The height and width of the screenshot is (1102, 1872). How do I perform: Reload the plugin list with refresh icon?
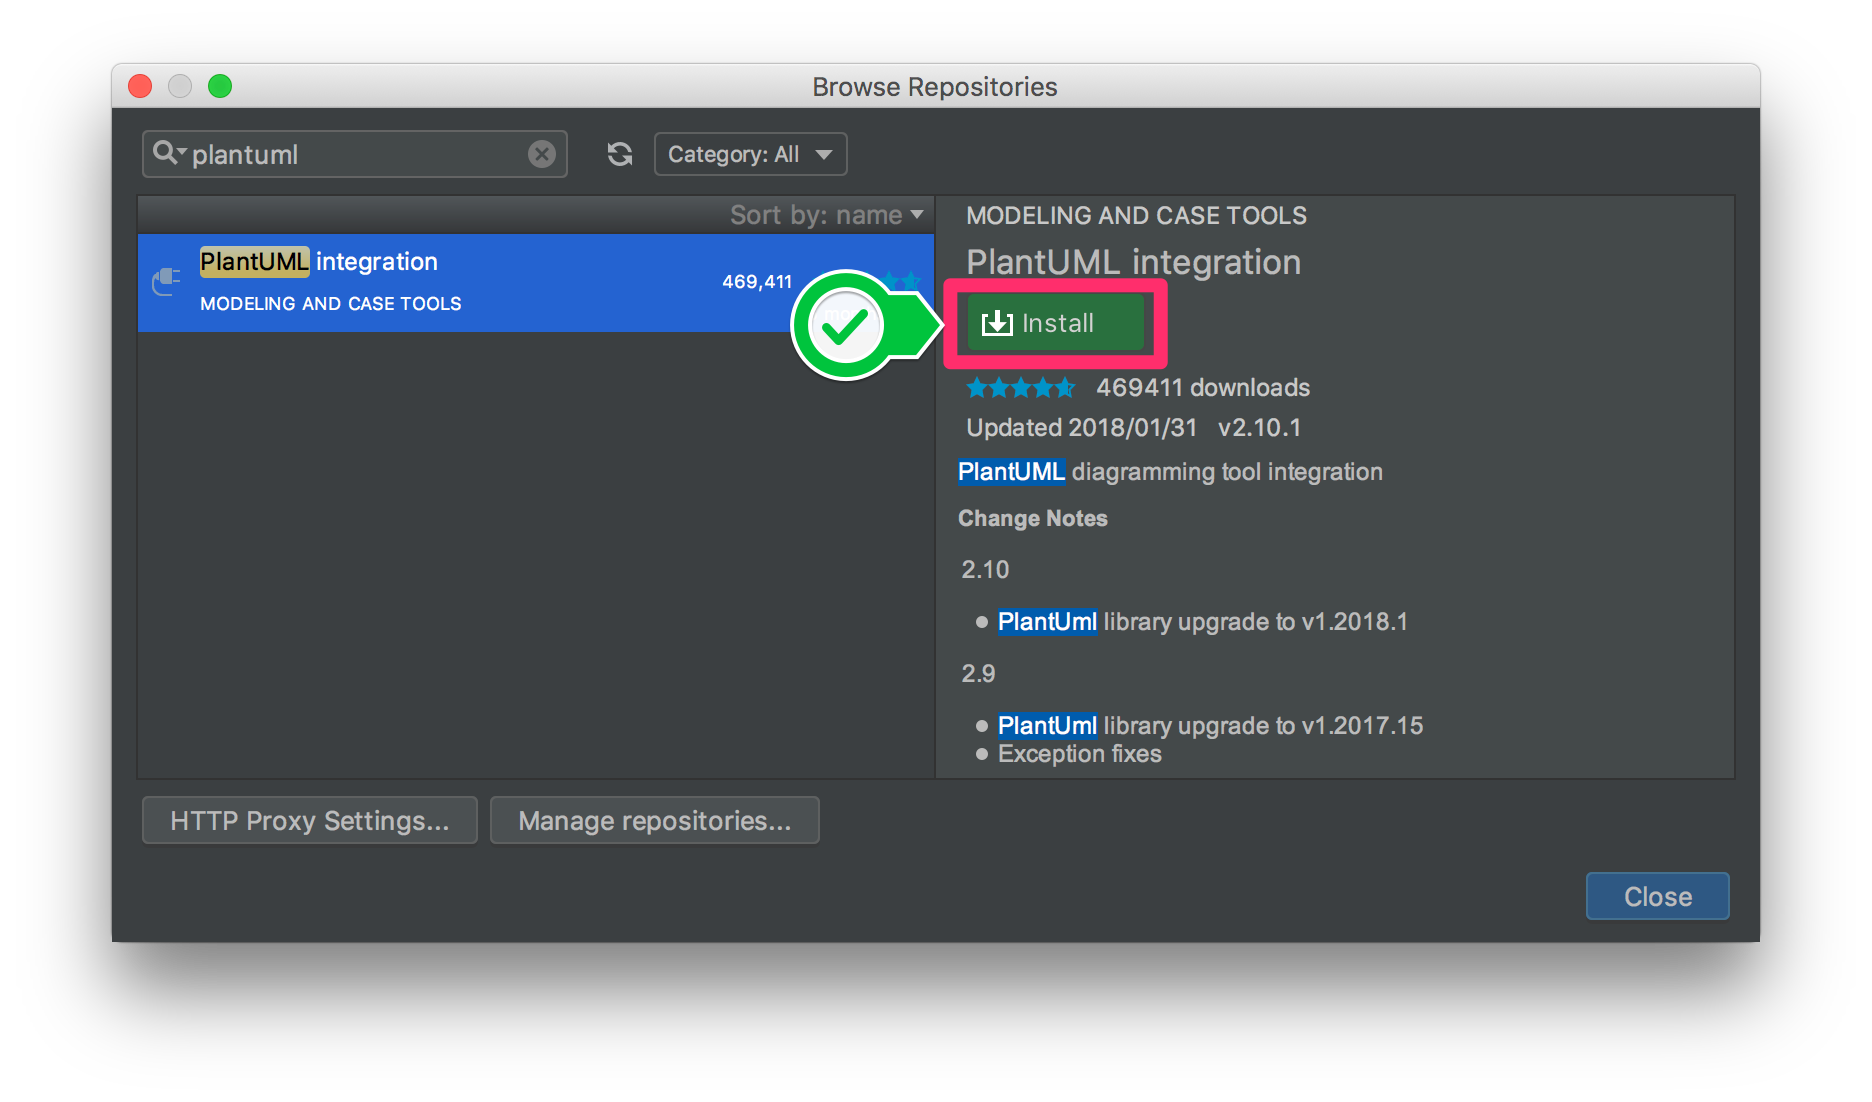click(x=620, y=154)
